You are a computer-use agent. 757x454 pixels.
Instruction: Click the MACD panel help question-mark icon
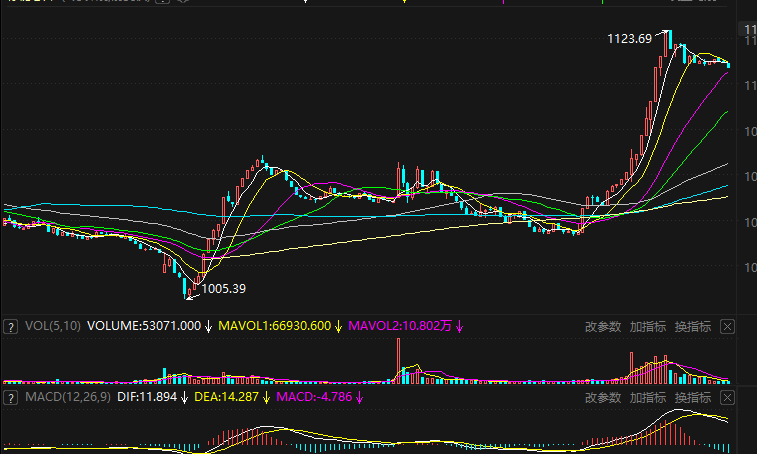point(11,397)
